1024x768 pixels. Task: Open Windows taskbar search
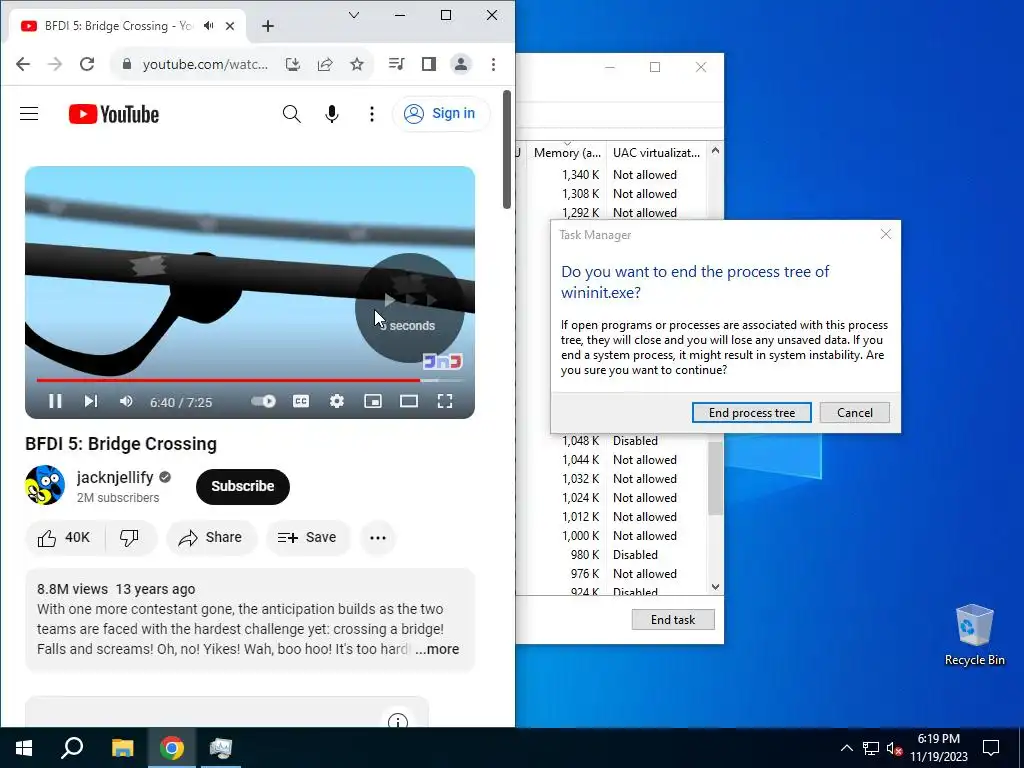click(x=72, y=748)
